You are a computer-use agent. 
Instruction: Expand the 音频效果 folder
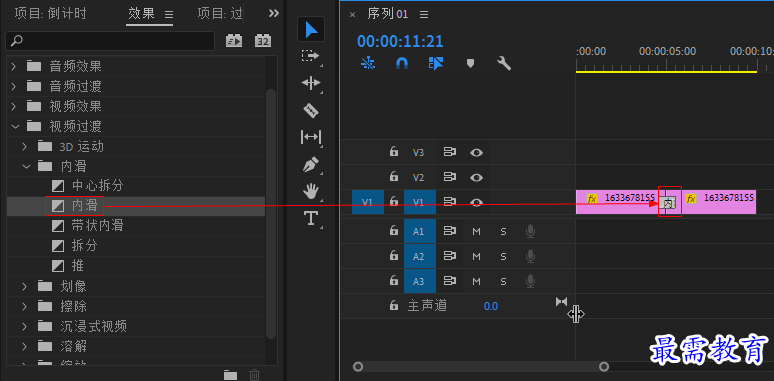pyautogui.click(x=14, y=66)
